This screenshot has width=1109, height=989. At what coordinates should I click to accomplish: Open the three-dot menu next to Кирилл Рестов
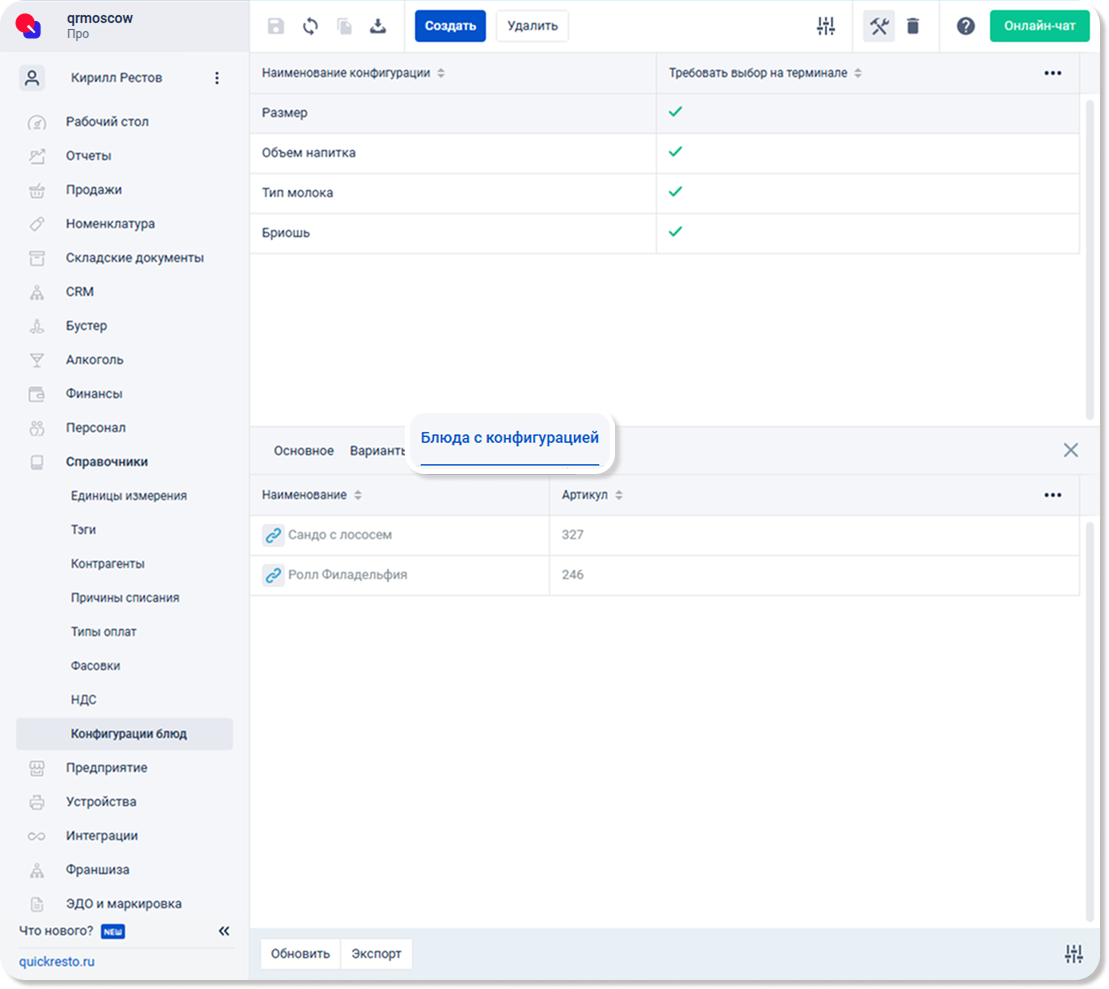217,78
